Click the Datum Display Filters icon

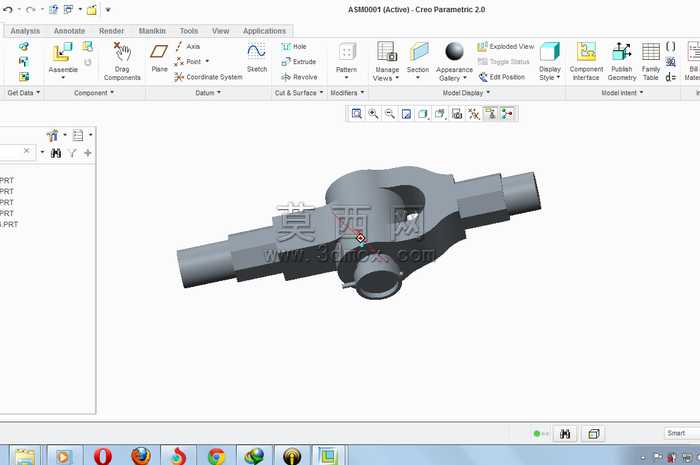(x=473, y=114)
